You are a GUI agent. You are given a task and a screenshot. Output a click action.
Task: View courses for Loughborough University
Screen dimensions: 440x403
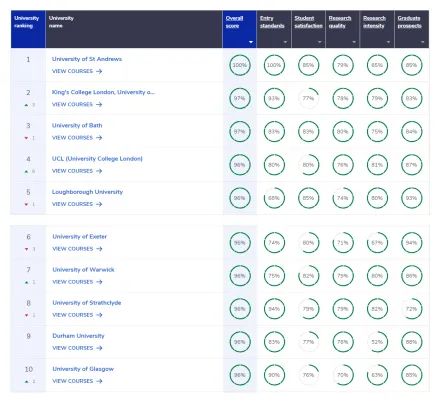pyautogui.click(x=77, y=204)
